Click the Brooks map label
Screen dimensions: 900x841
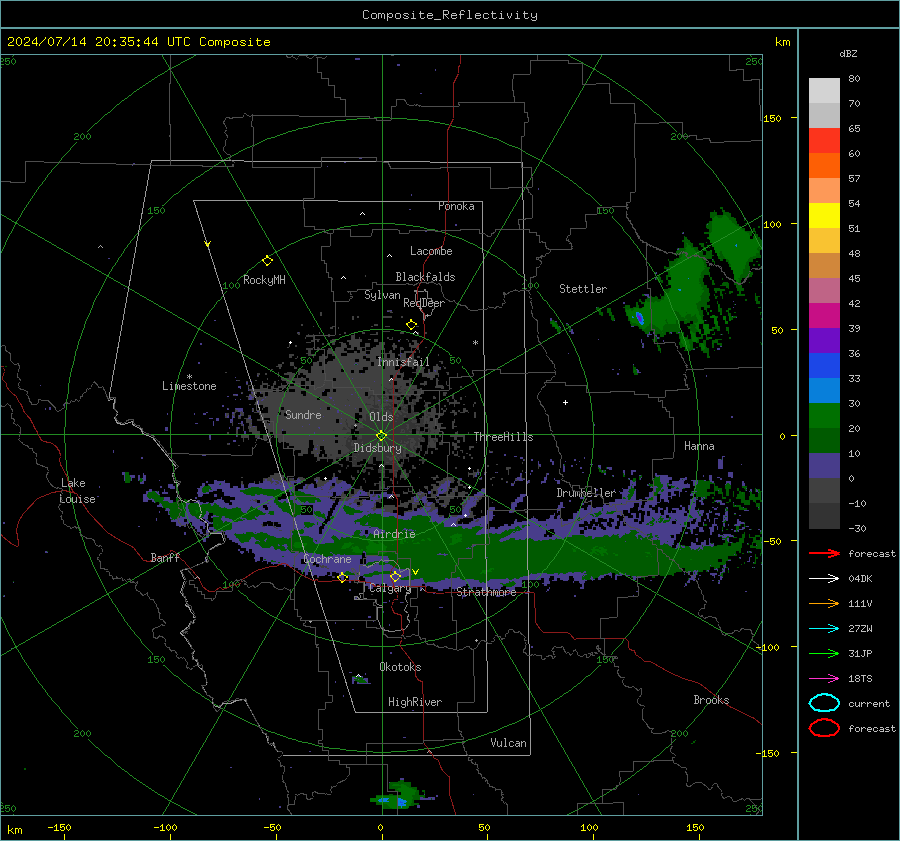(x=711, y=700)
